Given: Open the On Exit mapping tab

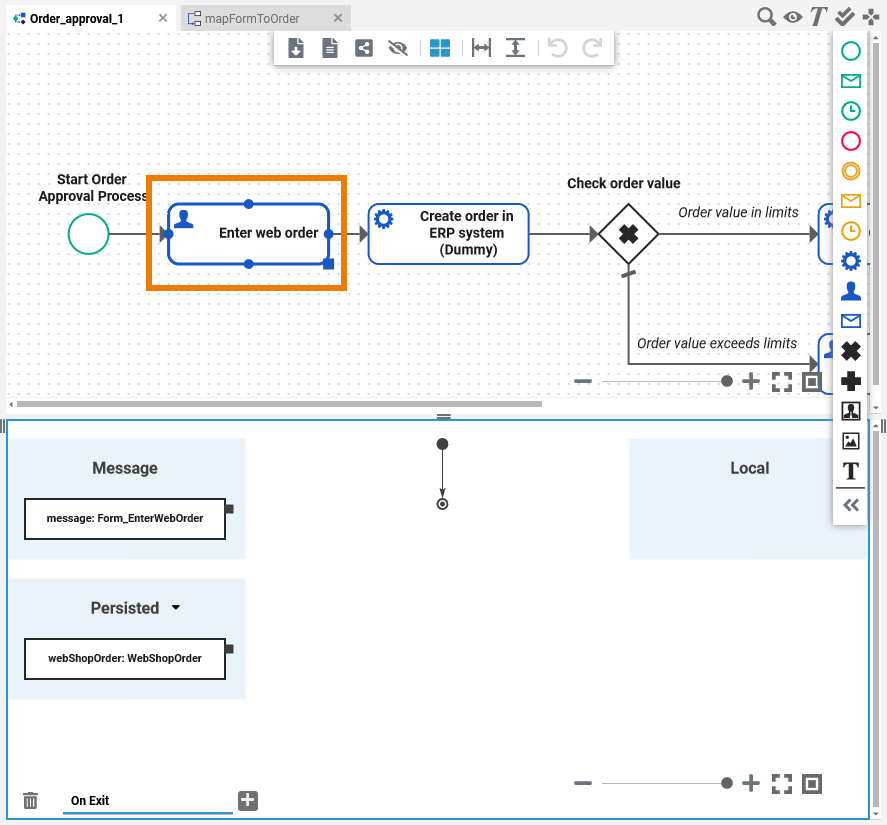Looking at the screenshot, I should coord(90,800).
